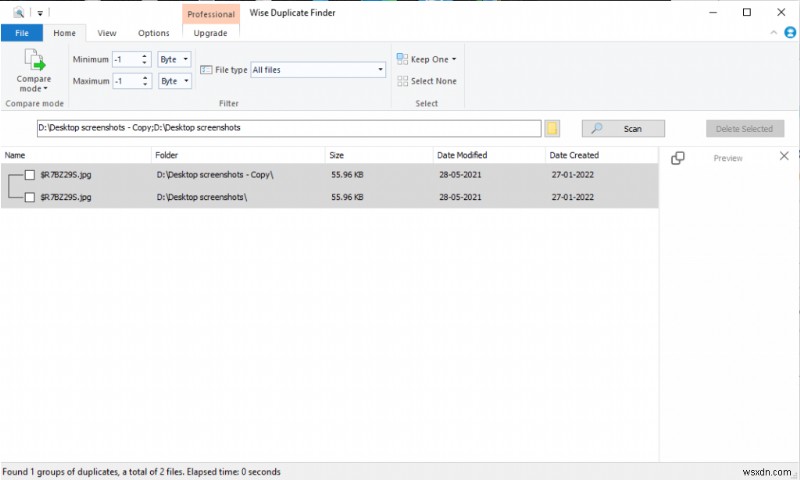Click the scan folder path field
800x480 pixels.
[x=289, y=128]
